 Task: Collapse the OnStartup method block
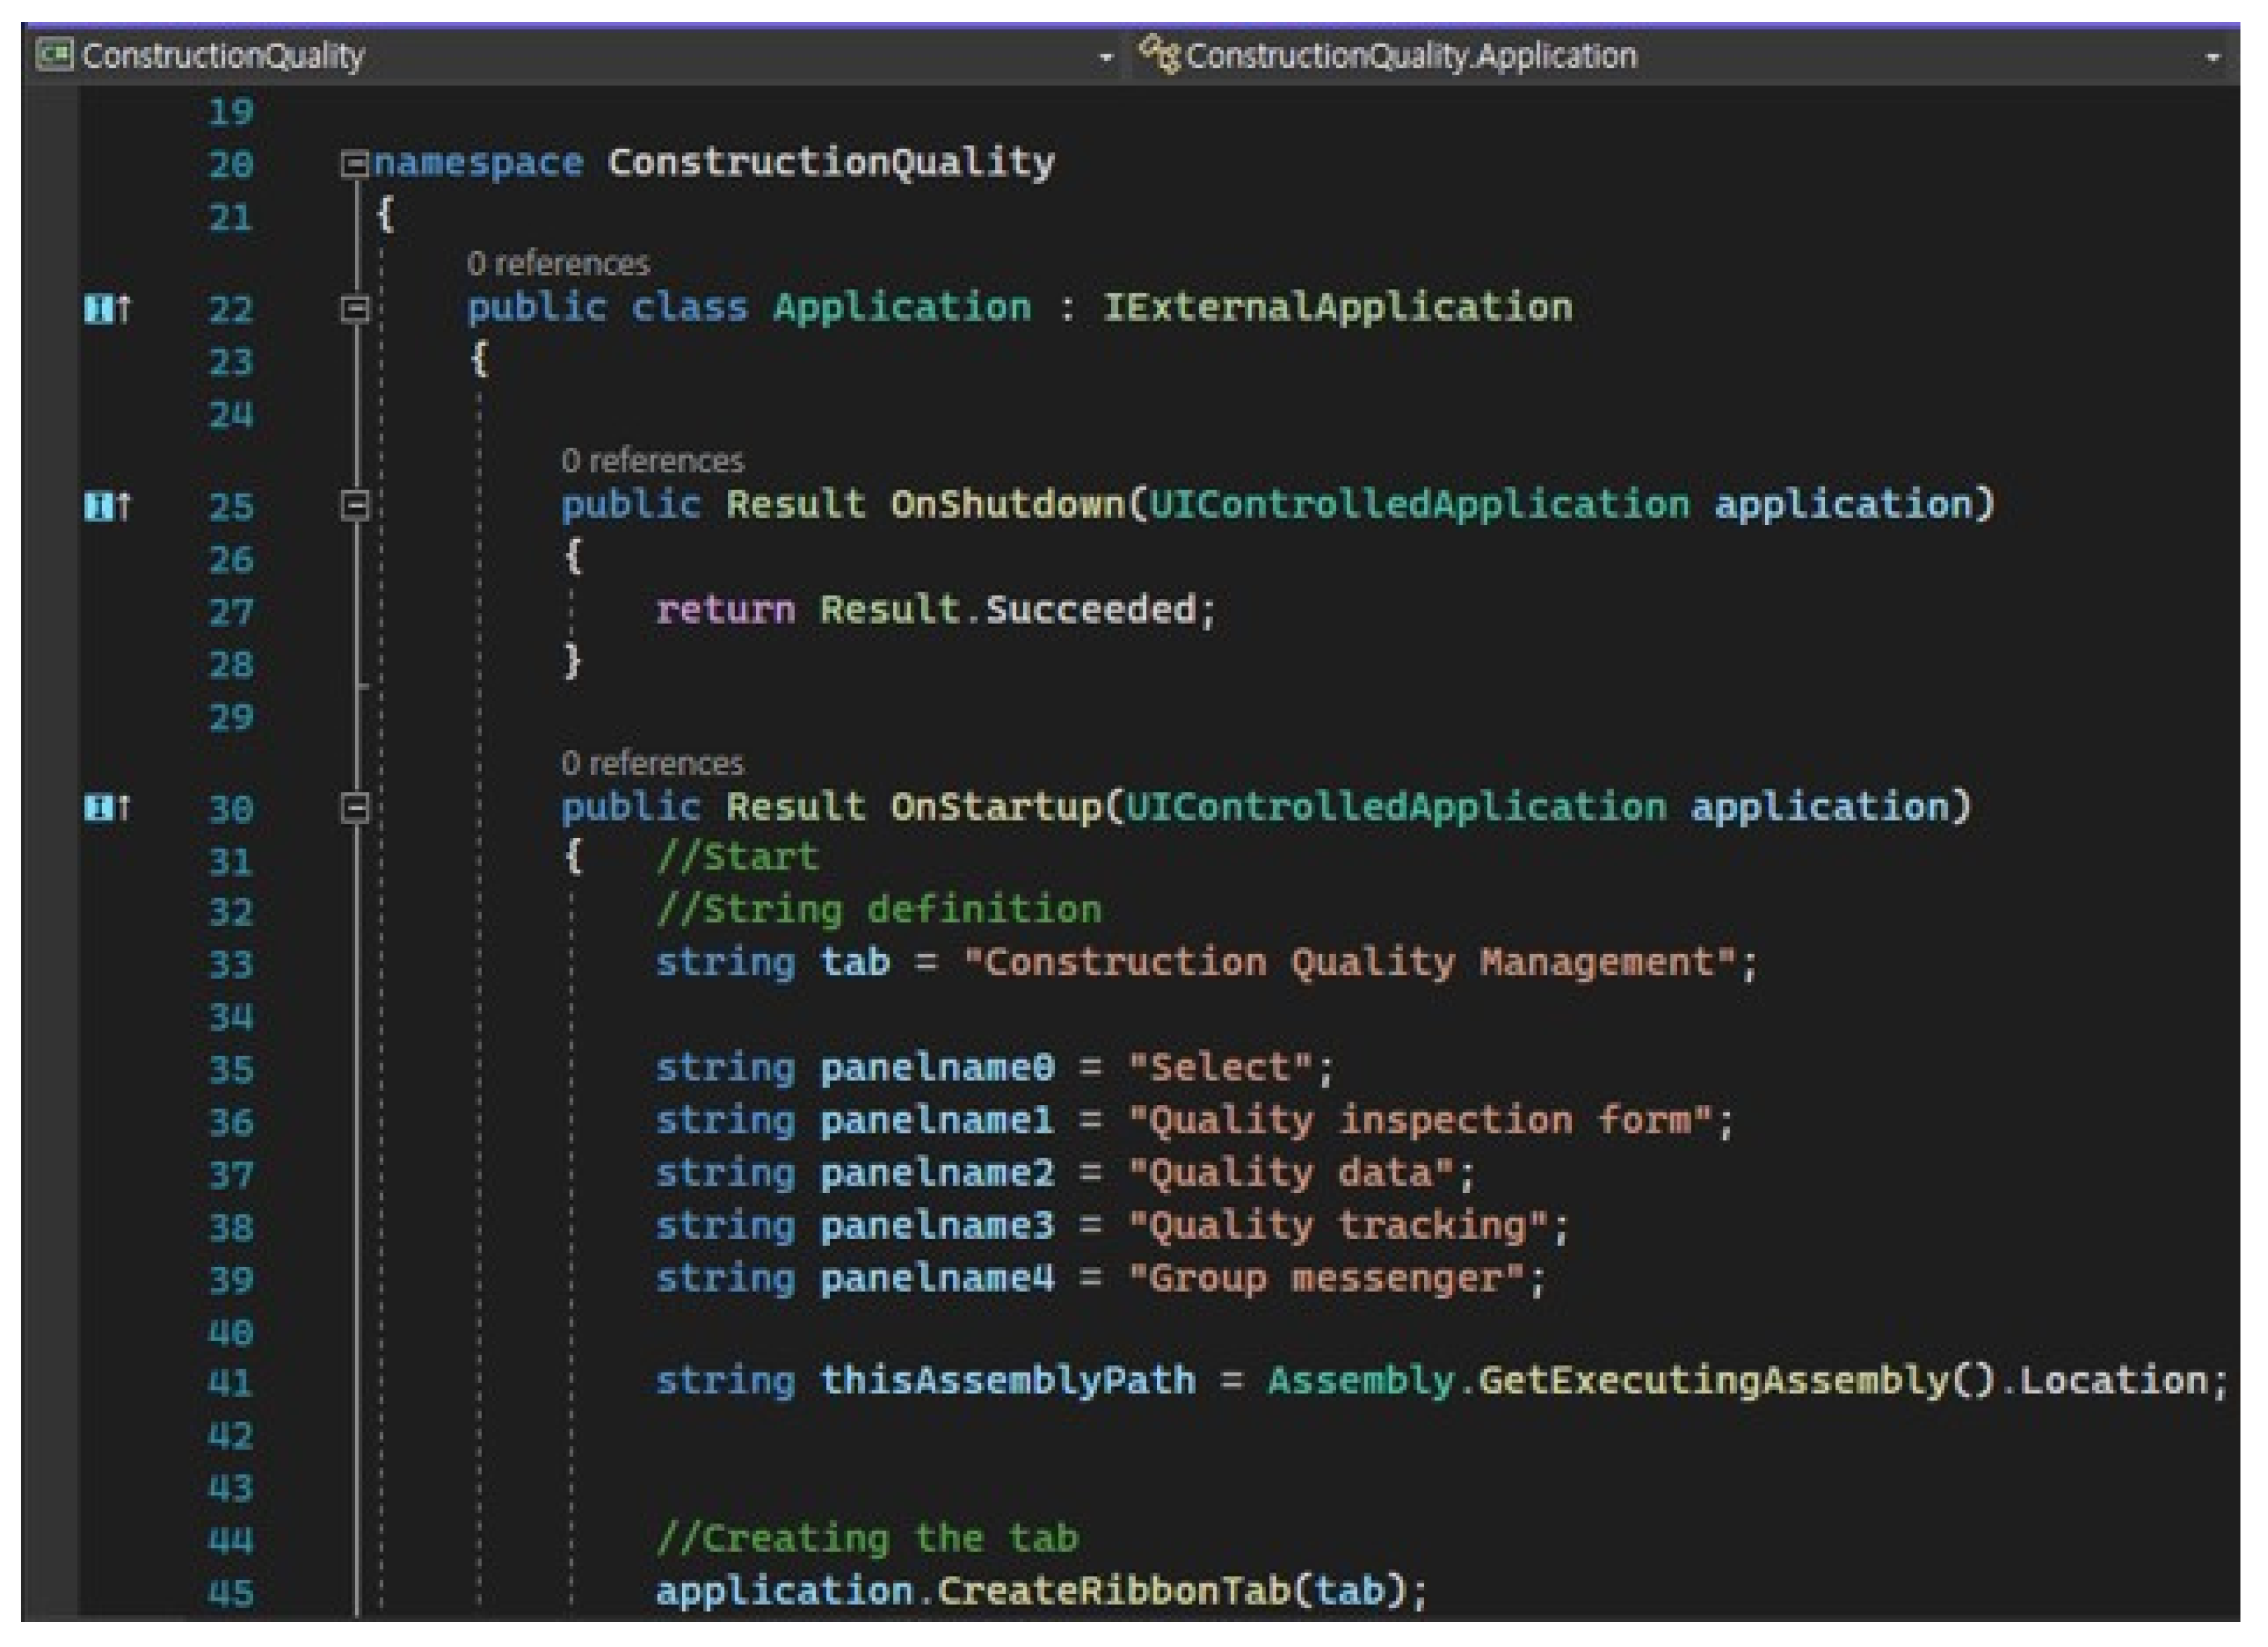point(354,807)
